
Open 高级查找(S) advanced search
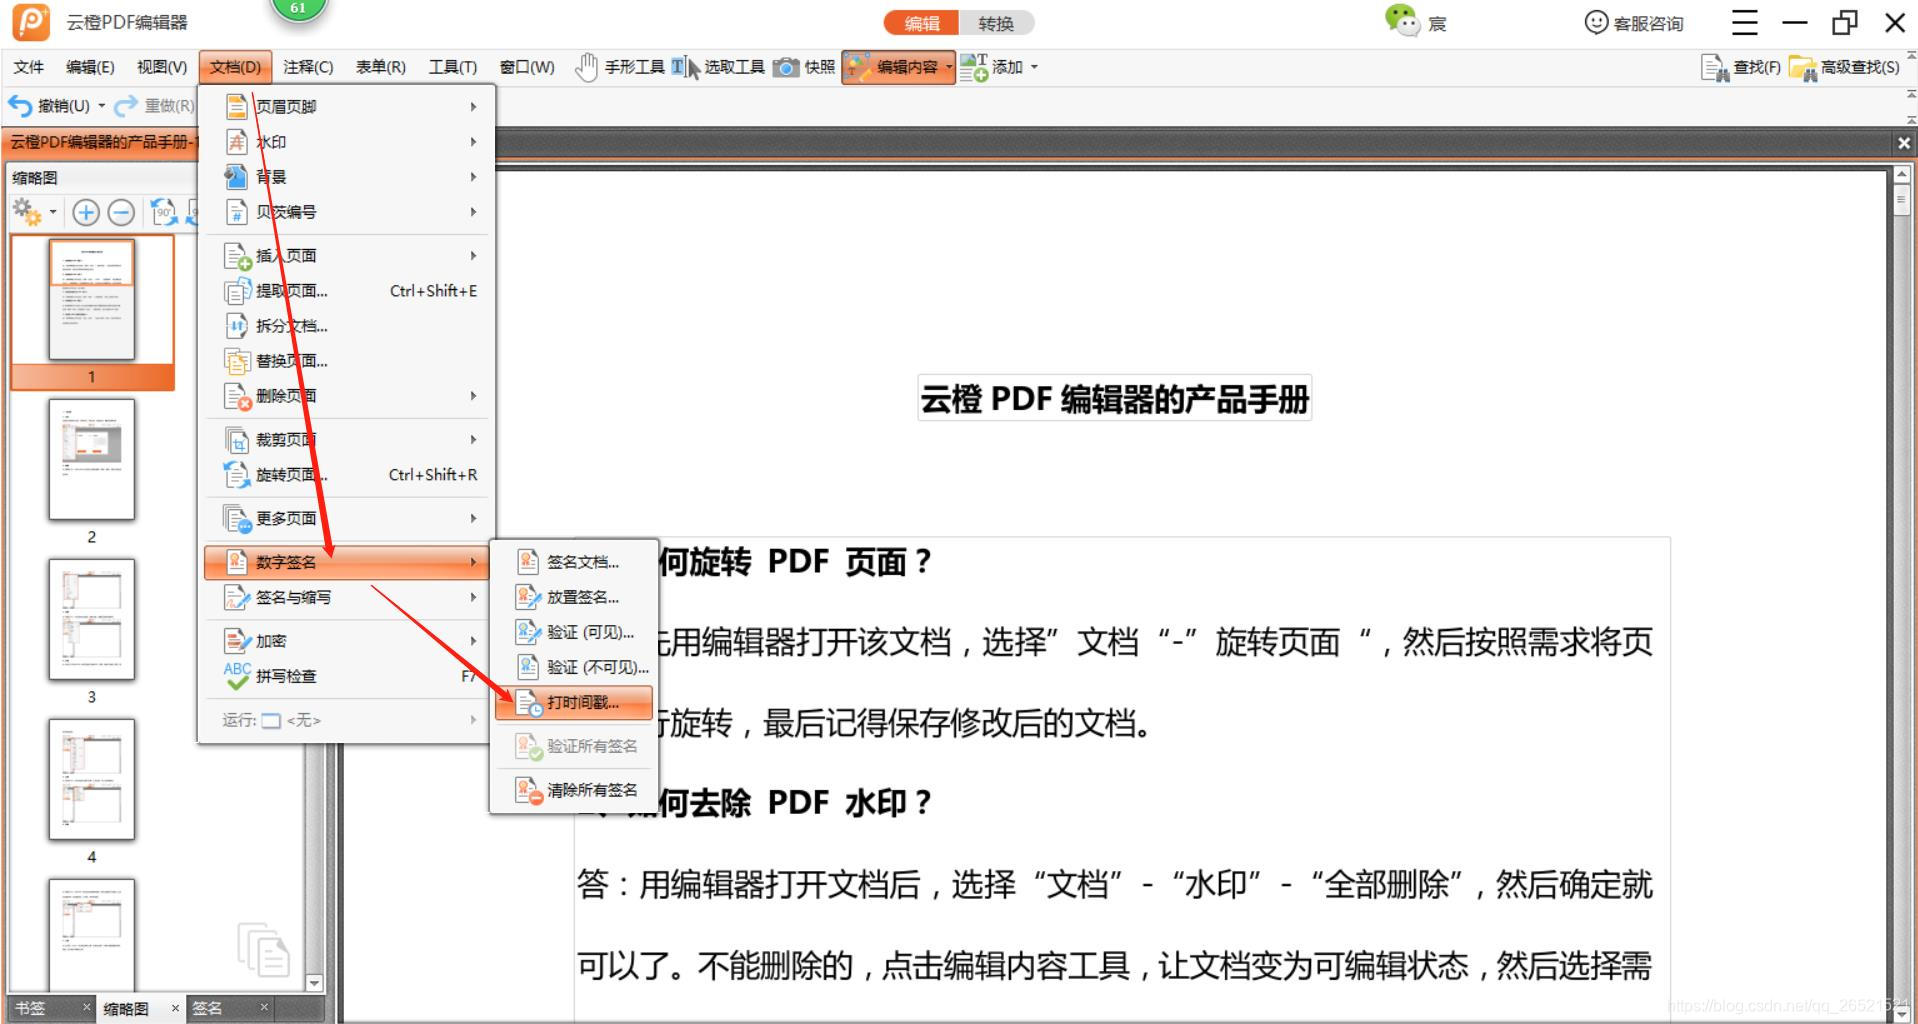(x=1845, y=67)
